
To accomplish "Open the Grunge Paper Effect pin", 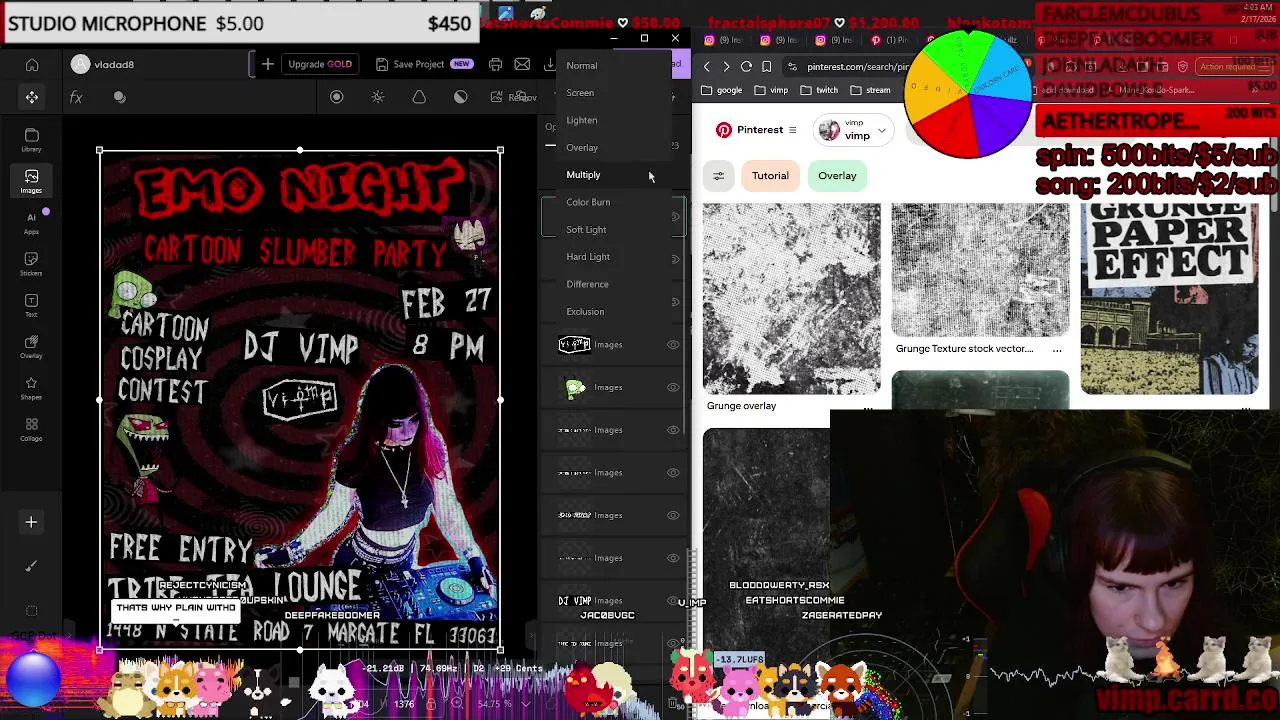I will (x=1169, y=299).
